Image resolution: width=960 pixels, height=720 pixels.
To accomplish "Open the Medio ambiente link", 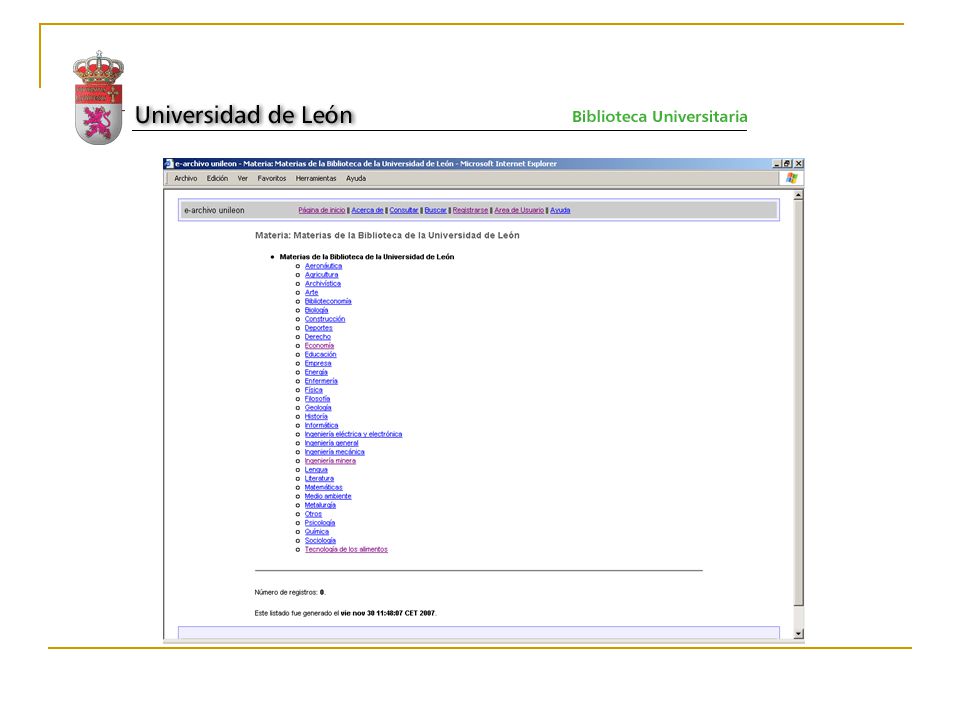I will click(x=328, y=497).
